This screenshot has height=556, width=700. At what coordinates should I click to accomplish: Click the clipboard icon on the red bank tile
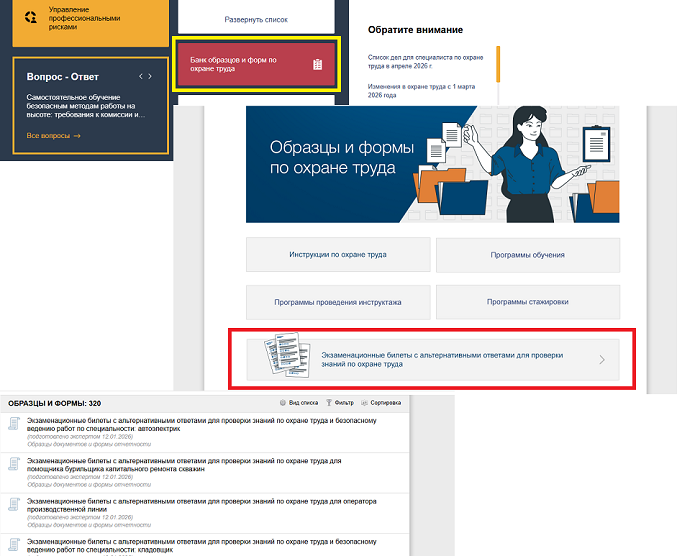pyautogui.click(x=317, y=65)
